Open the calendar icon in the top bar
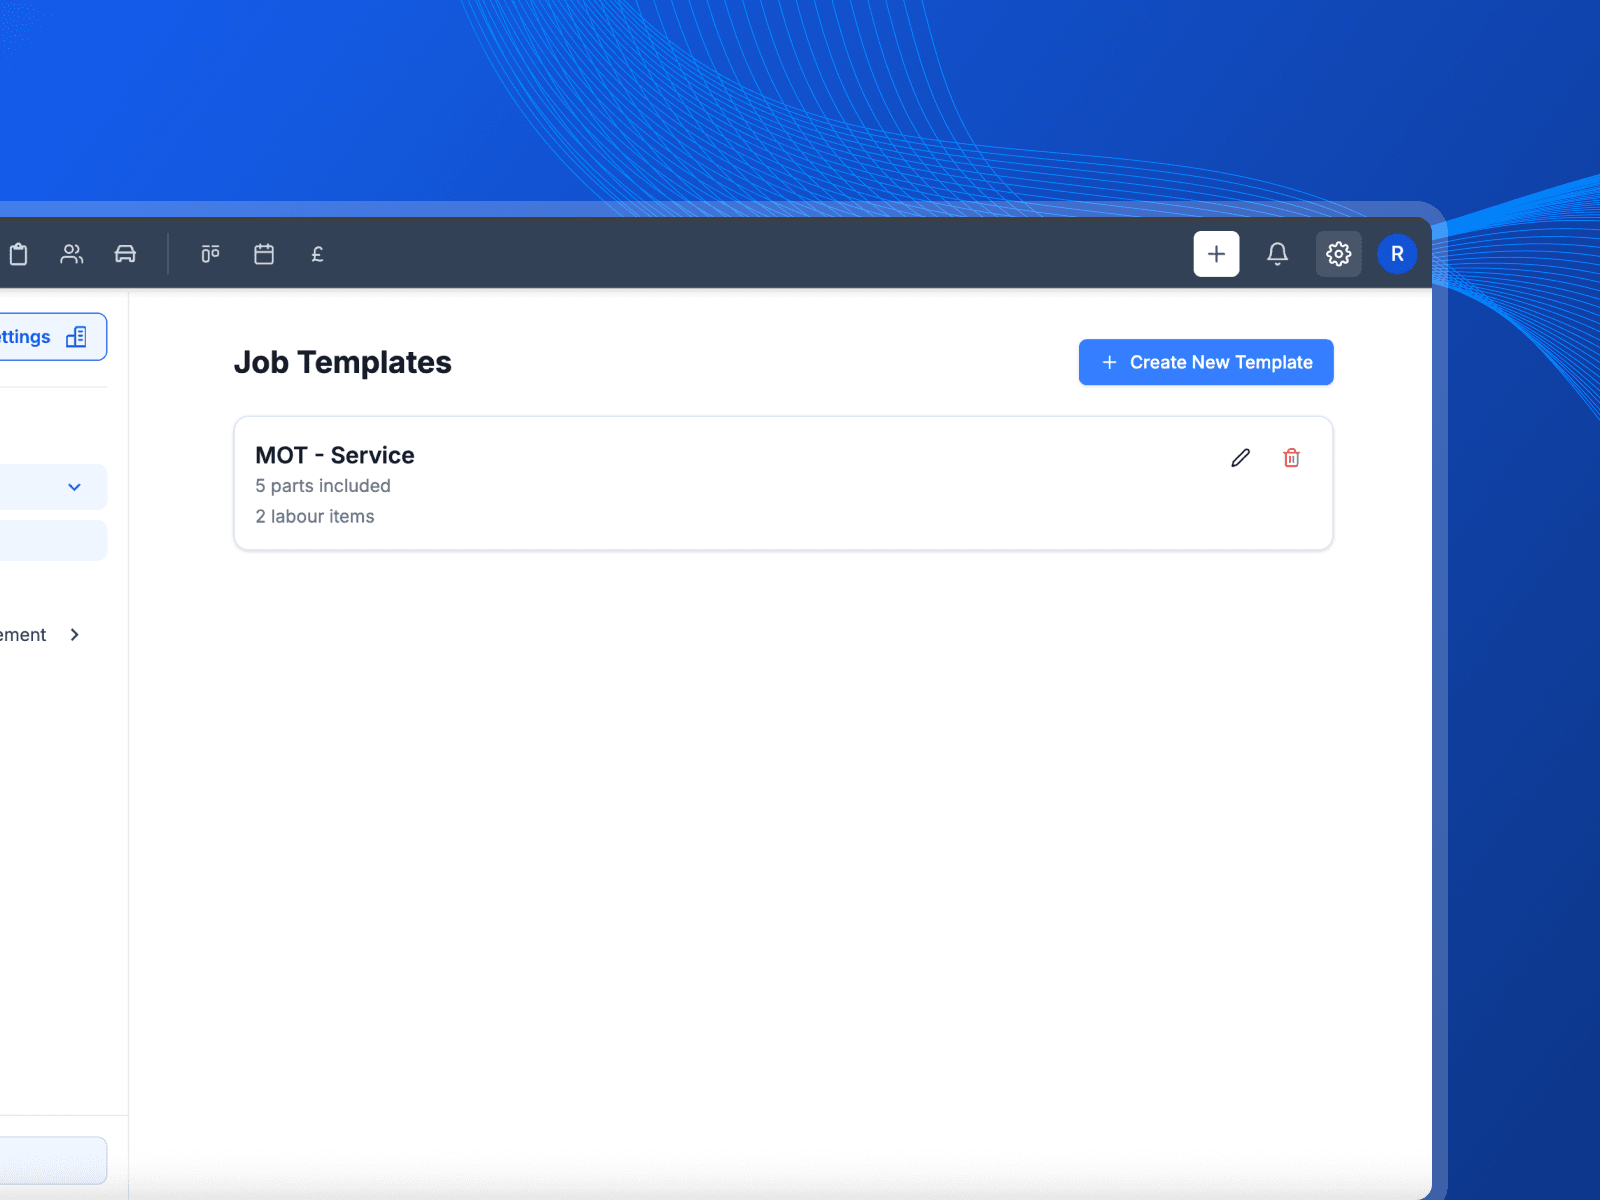1600x1200 pixels. (263, 254)
